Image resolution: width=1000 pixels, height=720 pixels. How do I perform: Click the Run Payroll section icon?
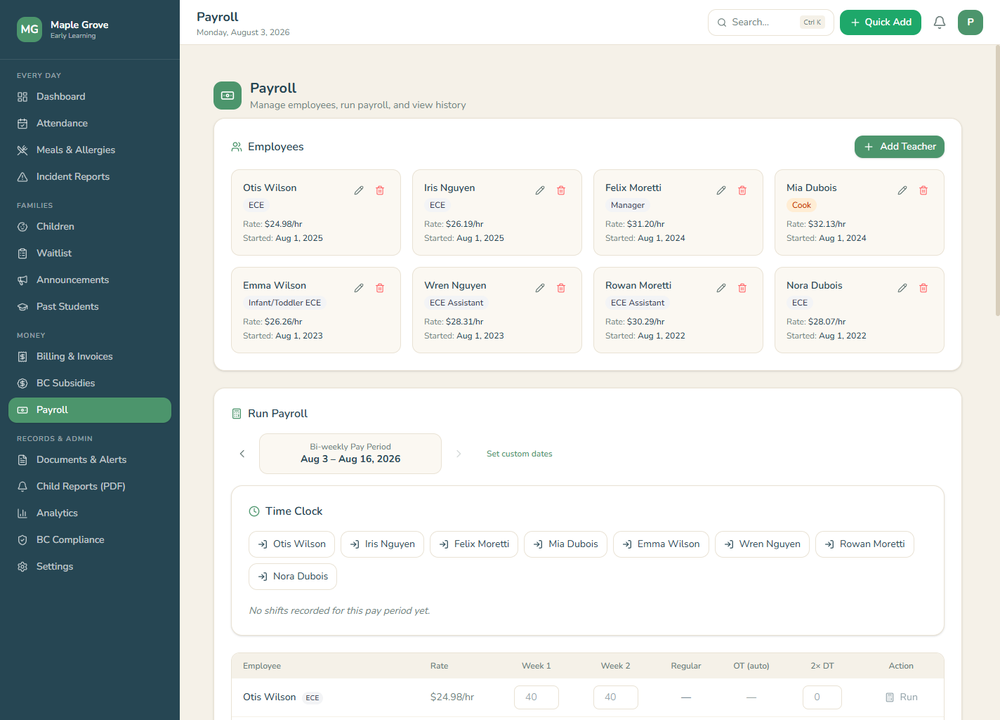click(x=237, y=414)
